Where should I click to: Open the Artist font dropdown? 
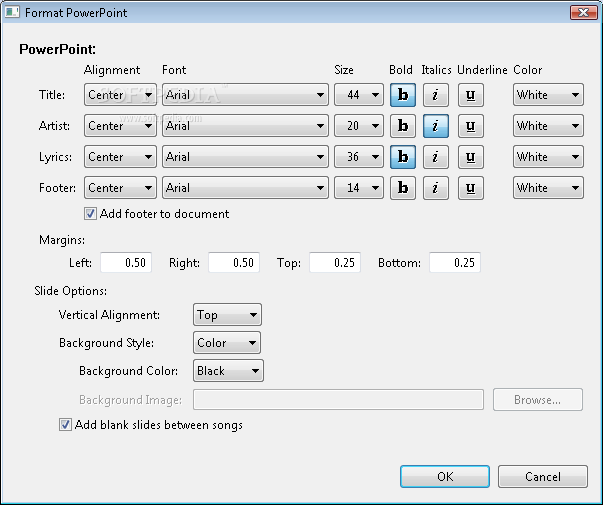pos(245,126)
